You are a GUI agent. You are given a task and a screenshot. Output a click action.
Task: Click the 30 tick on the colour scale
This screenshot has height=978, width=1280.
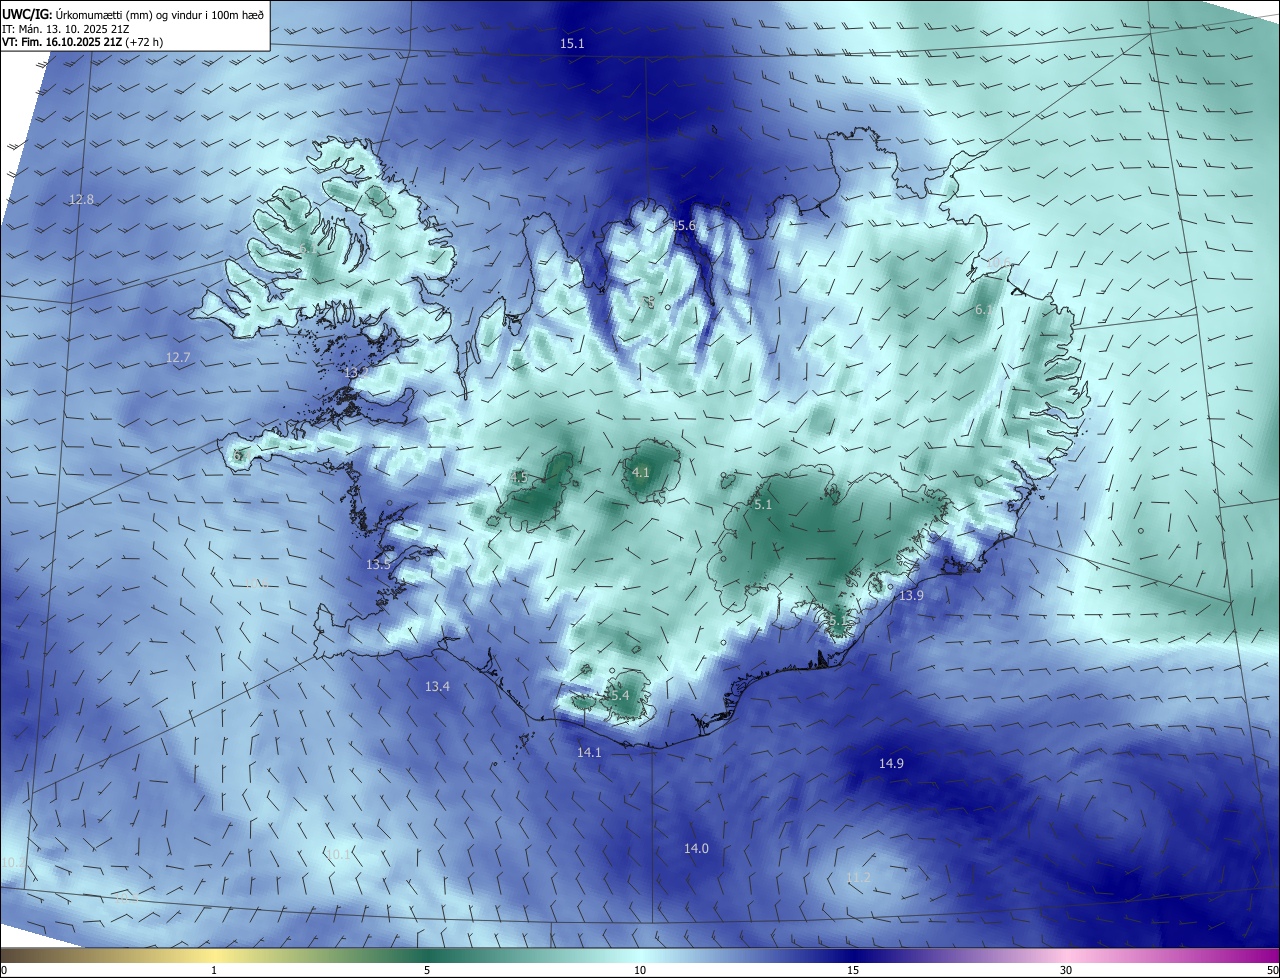pyautogui.click(x=1066, y=970)
